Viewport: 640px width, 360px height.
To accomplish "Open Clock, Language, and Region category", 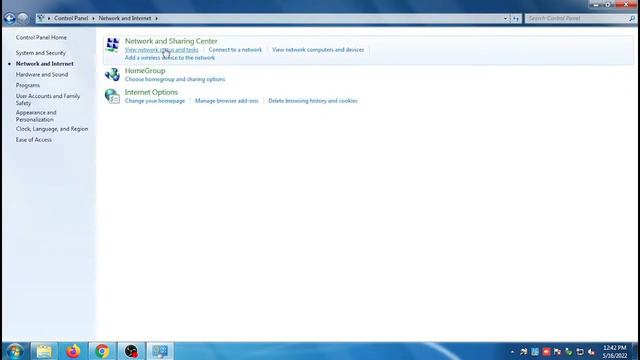I will coord(52,129).
